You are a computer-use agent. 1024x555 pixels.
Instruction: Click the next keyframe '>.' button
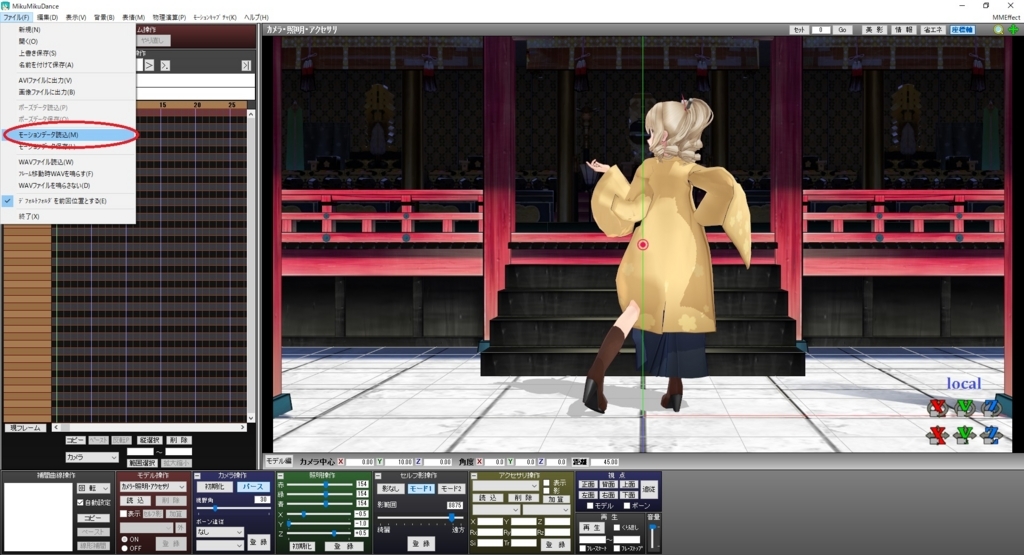[x=165, y=65]
